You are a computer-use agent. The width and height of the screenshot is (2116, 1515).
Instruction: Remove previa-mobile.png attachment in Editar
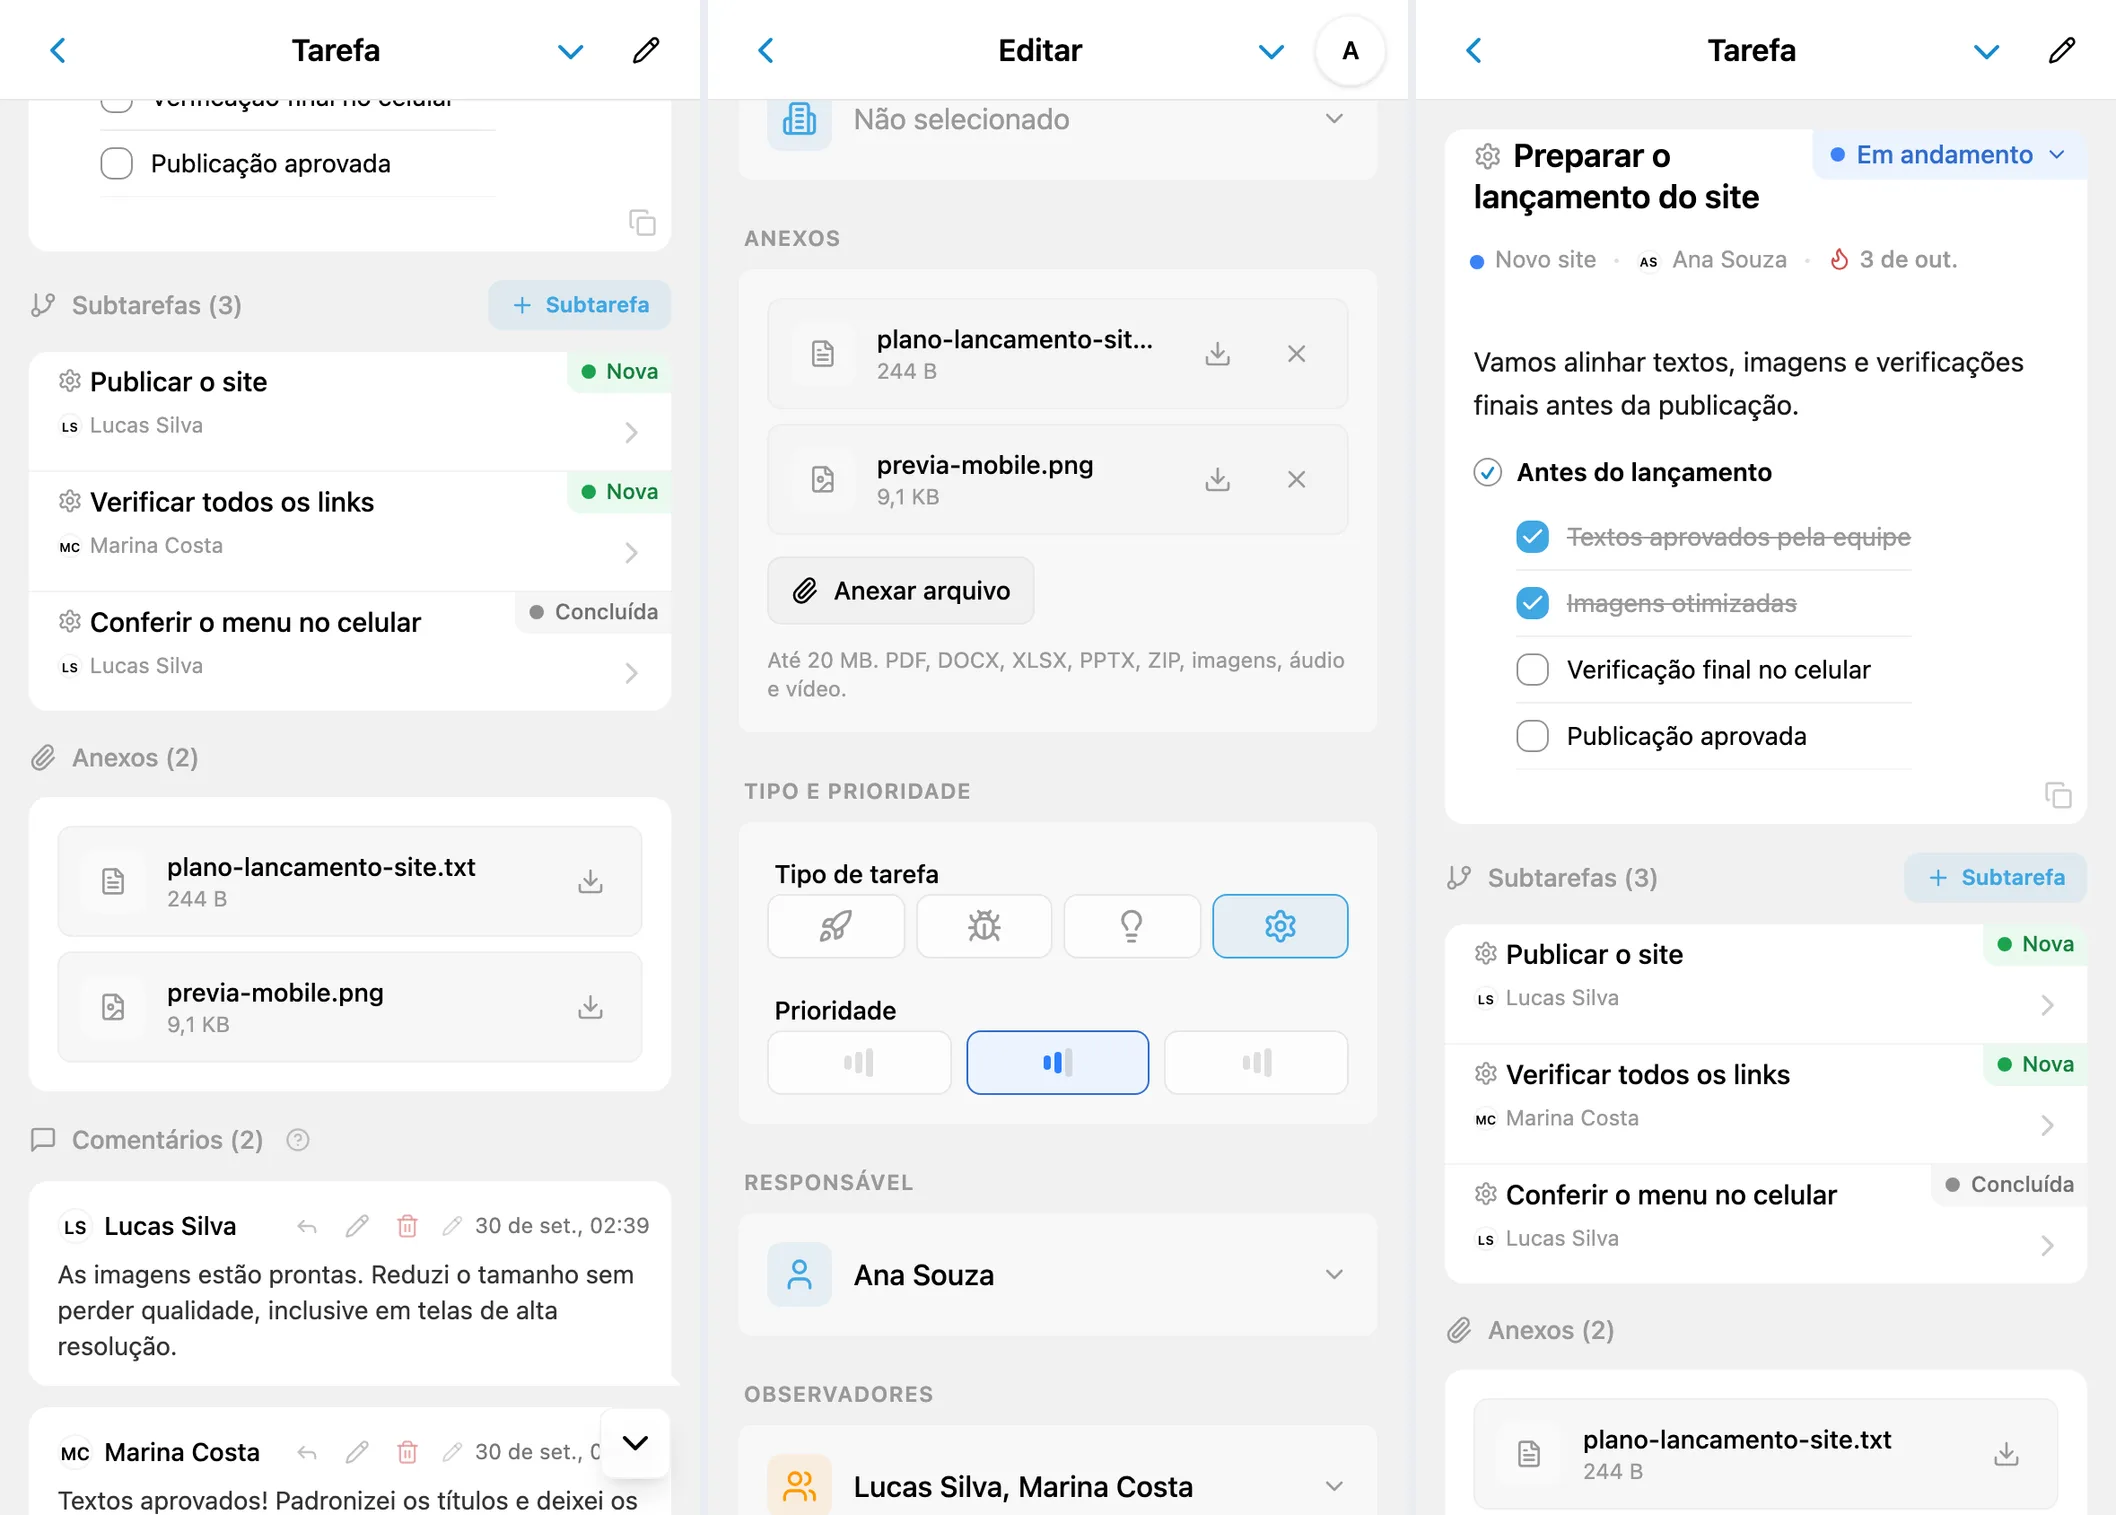point(1296,480)
